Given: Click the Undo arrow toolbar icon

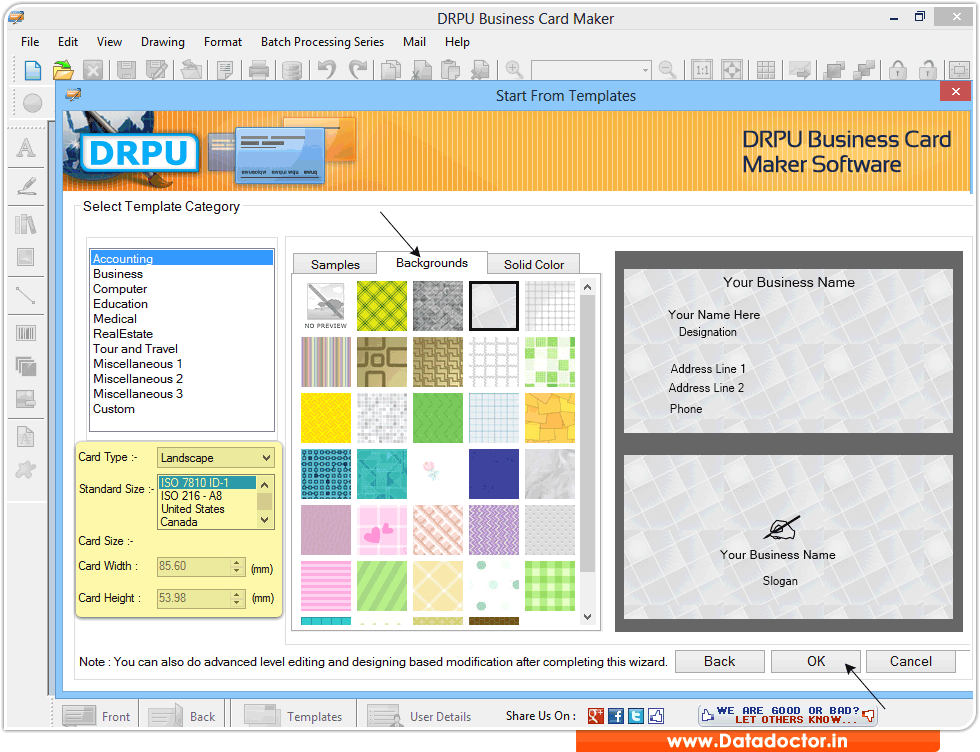Looking at the screenshot, I should click(326, 69).
